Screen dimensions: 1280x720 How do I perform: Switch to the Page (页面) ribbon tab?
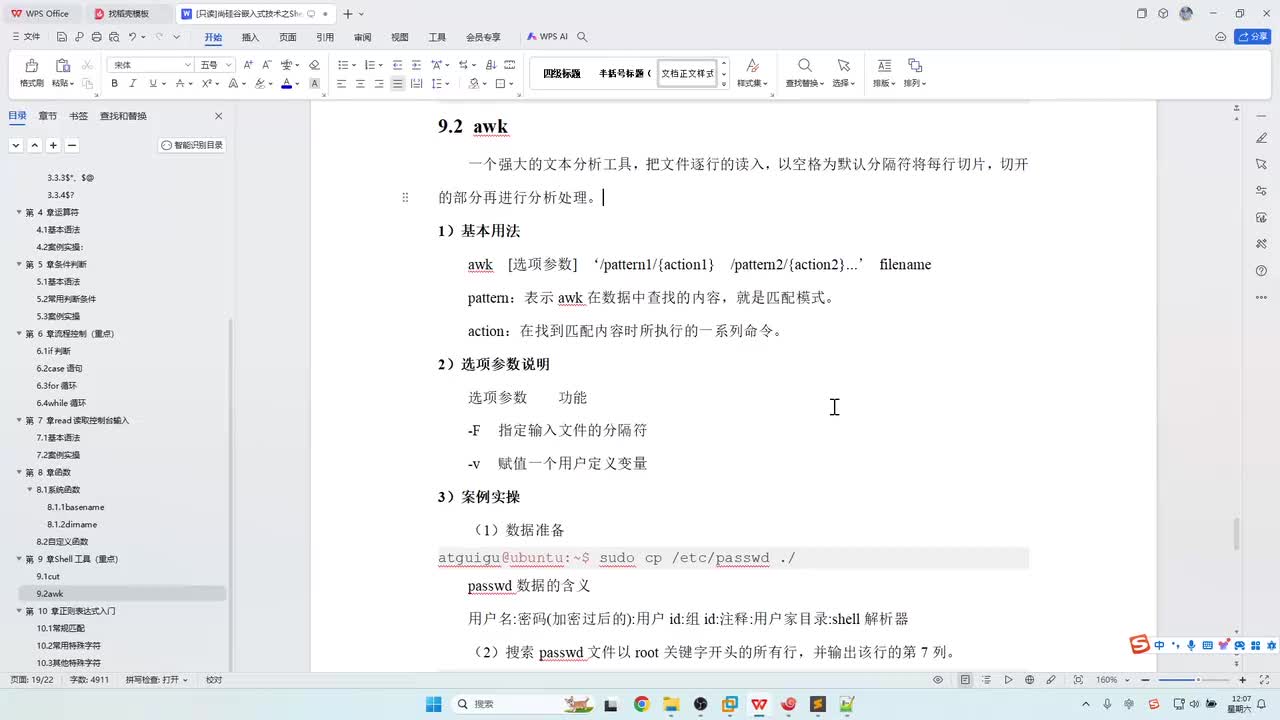pyautogui.click(x=288, y=37)
